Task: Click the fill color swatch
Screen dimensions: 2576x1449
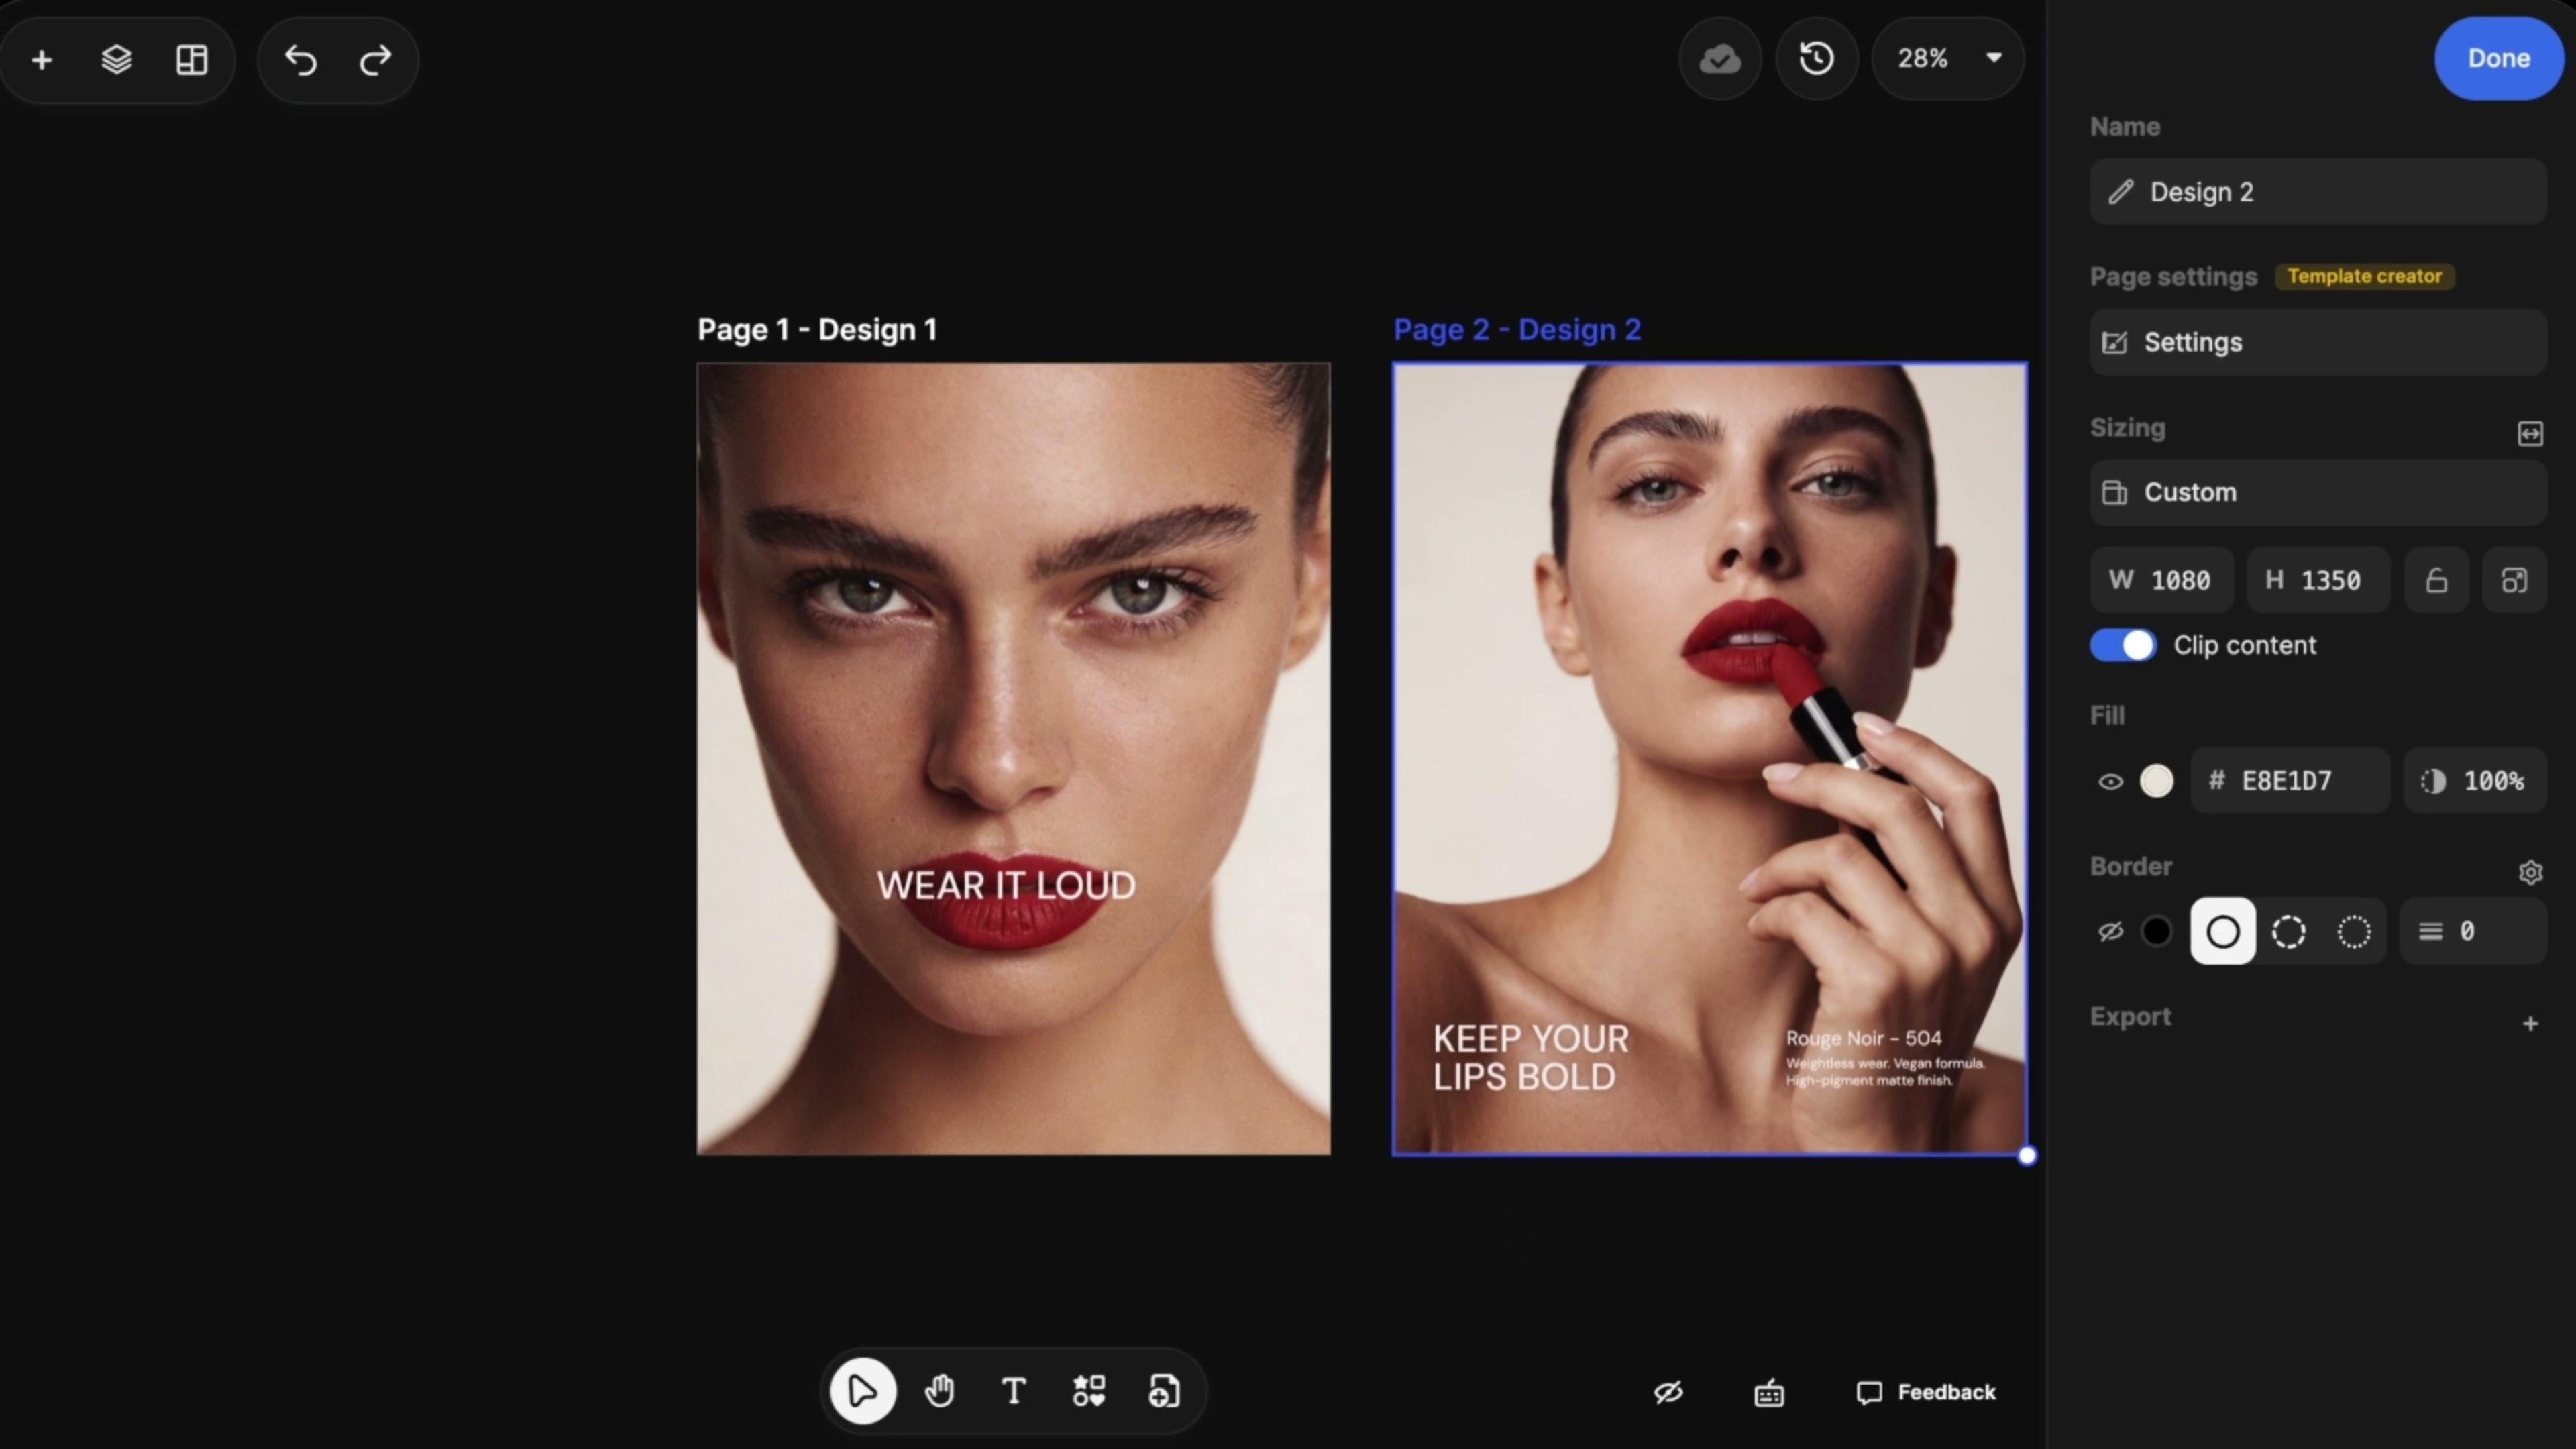Action: click(2156, 781)
